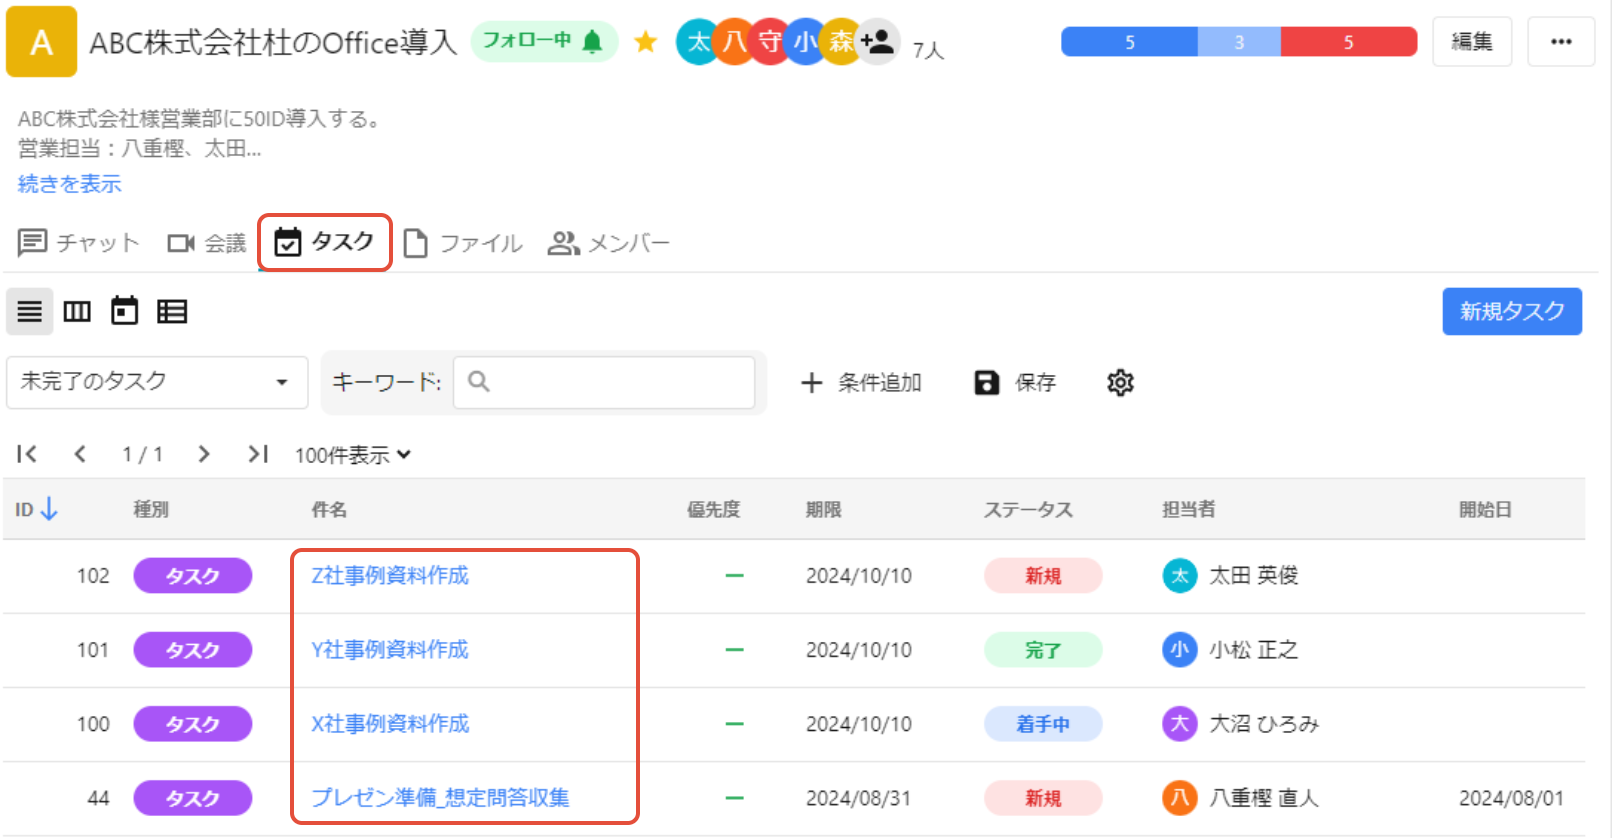1612x838 pixels.
Task: Open task X社事例資料作成
Action: click(x=390, y=724)
